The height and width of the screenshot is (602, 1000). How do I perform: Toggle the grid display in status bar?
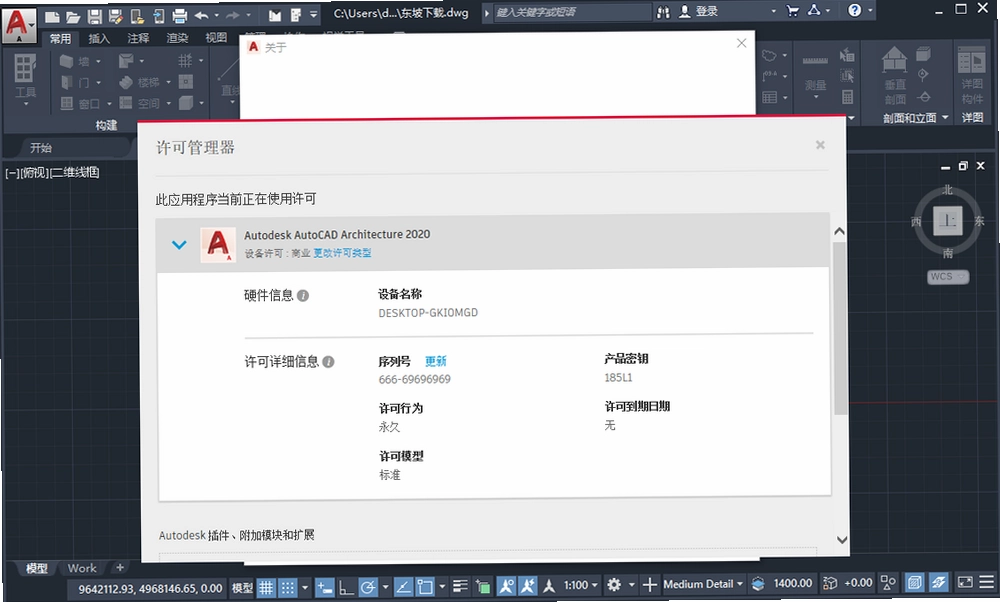[x=266, y=587]
